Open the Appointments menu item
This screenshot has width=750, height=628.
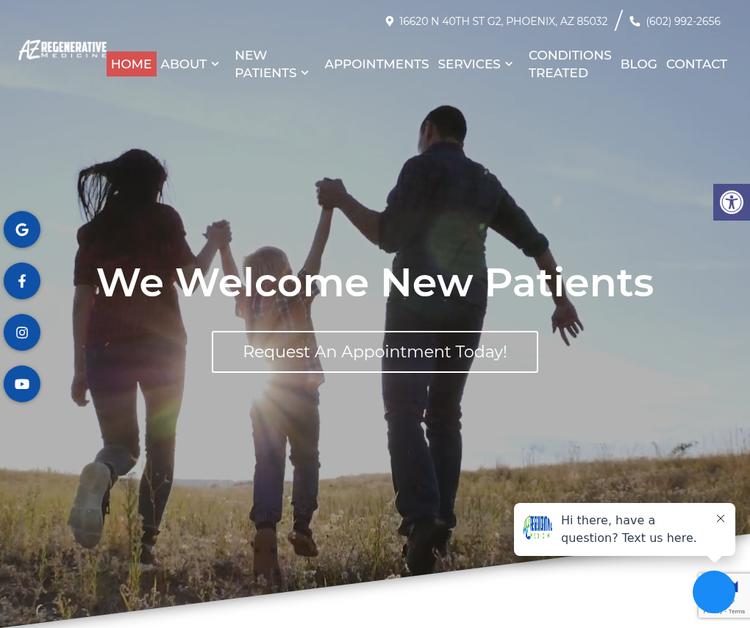(x=376, y=64)
